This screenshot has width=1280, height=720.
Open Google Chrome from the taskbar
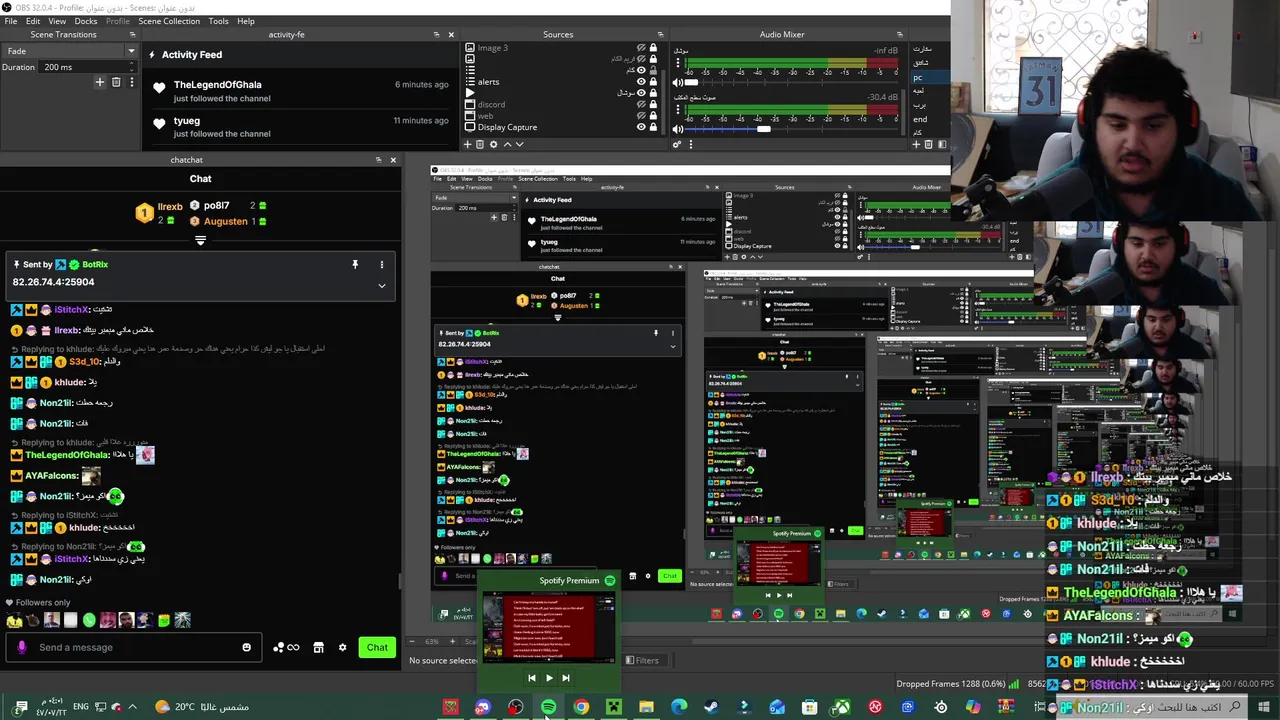[581, 707]
